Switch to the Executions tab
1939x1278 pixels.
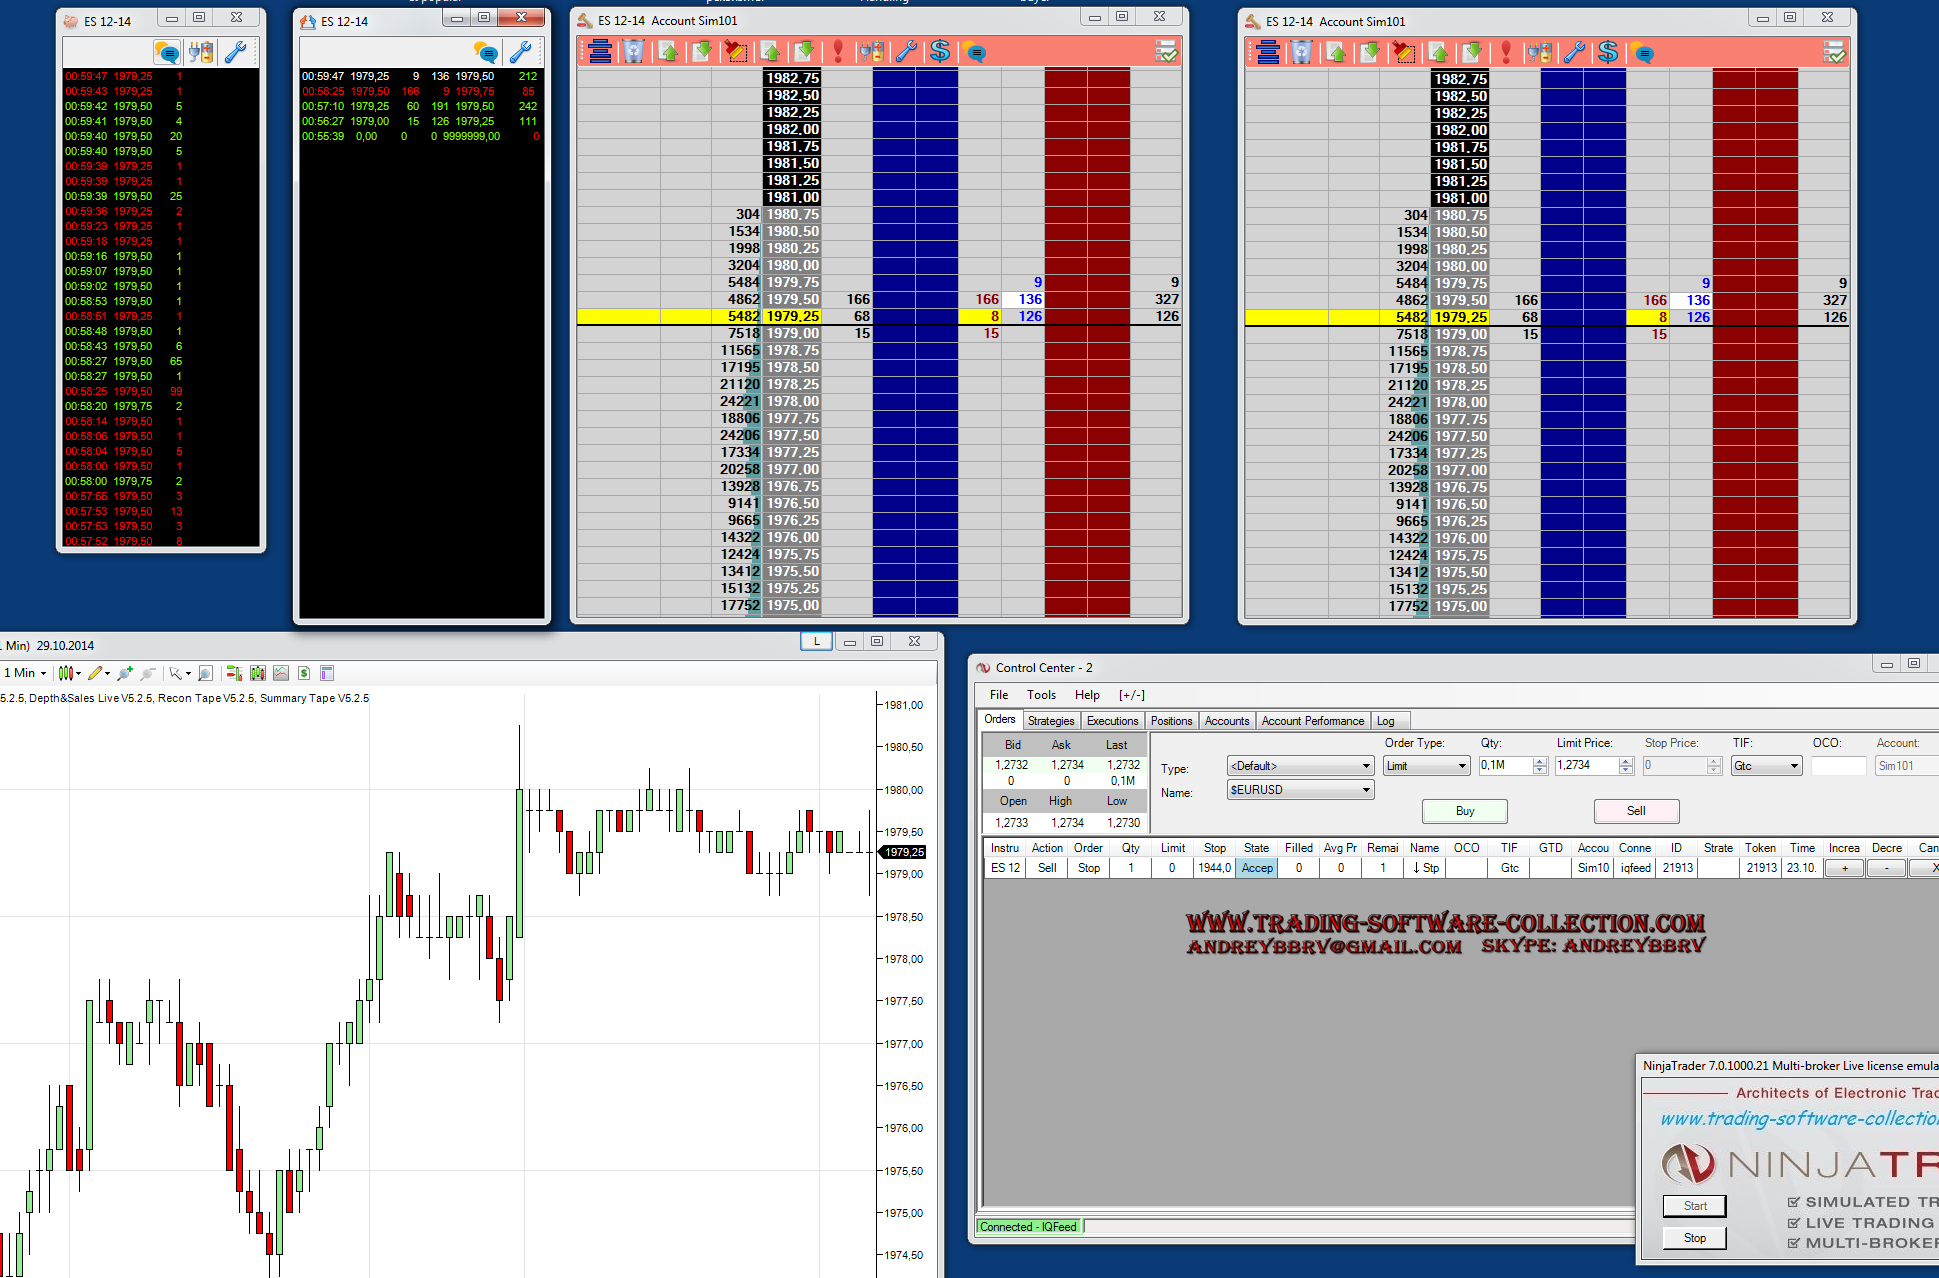[1112, 721]
